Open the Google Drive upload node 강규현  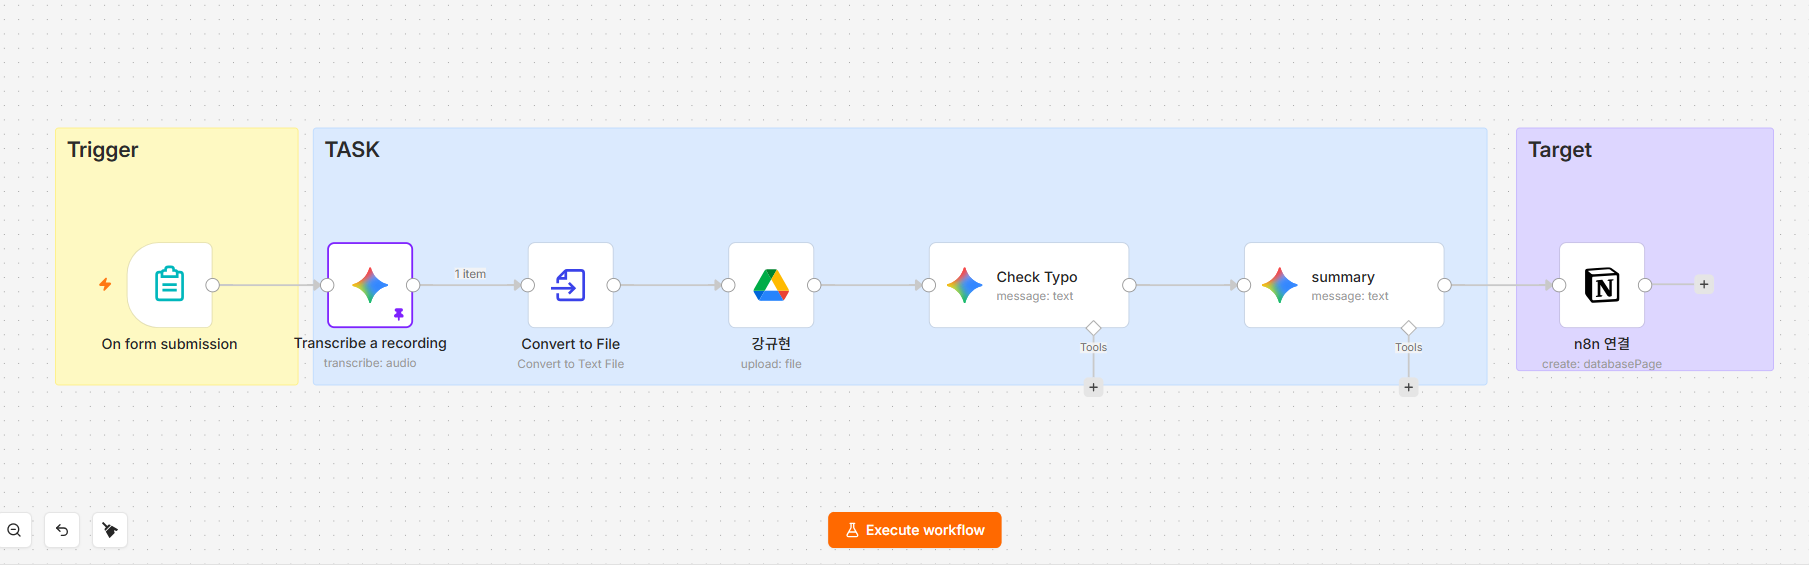(771, 285)
